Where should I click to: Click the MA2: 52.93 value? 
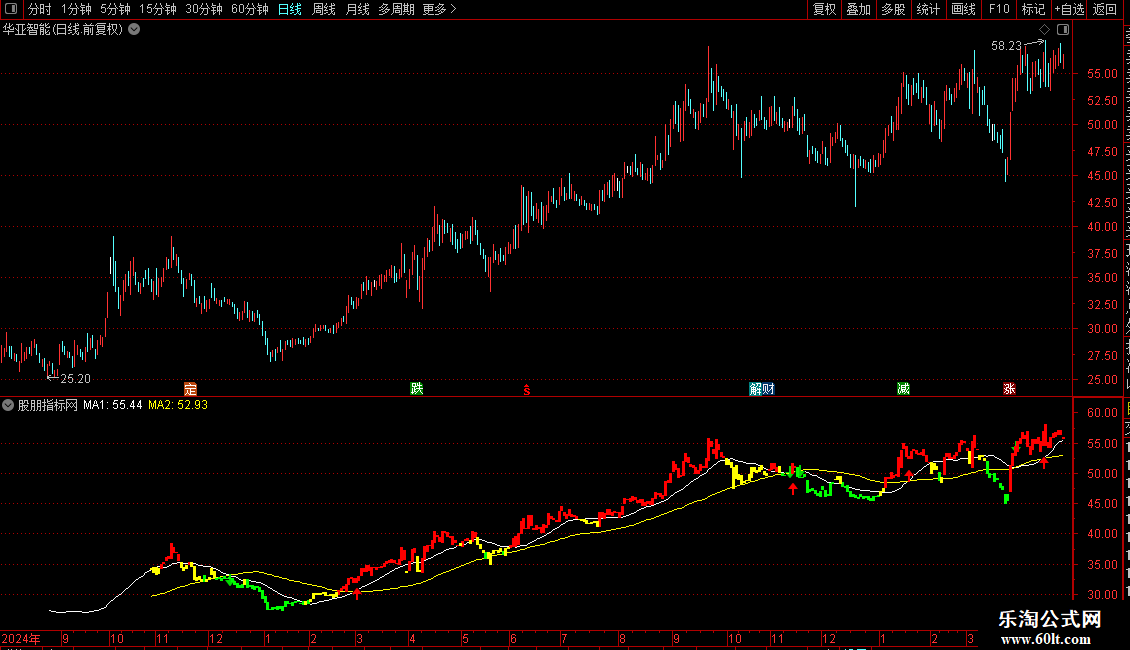pyautogui.click(x=178, y=405)
